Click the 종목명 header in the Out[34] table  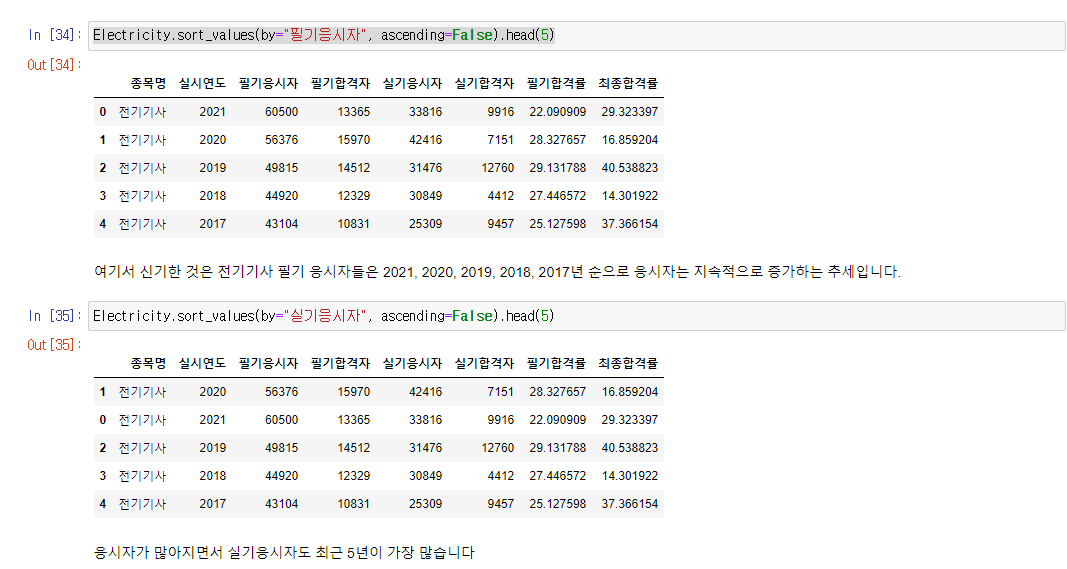click(148, 83)
